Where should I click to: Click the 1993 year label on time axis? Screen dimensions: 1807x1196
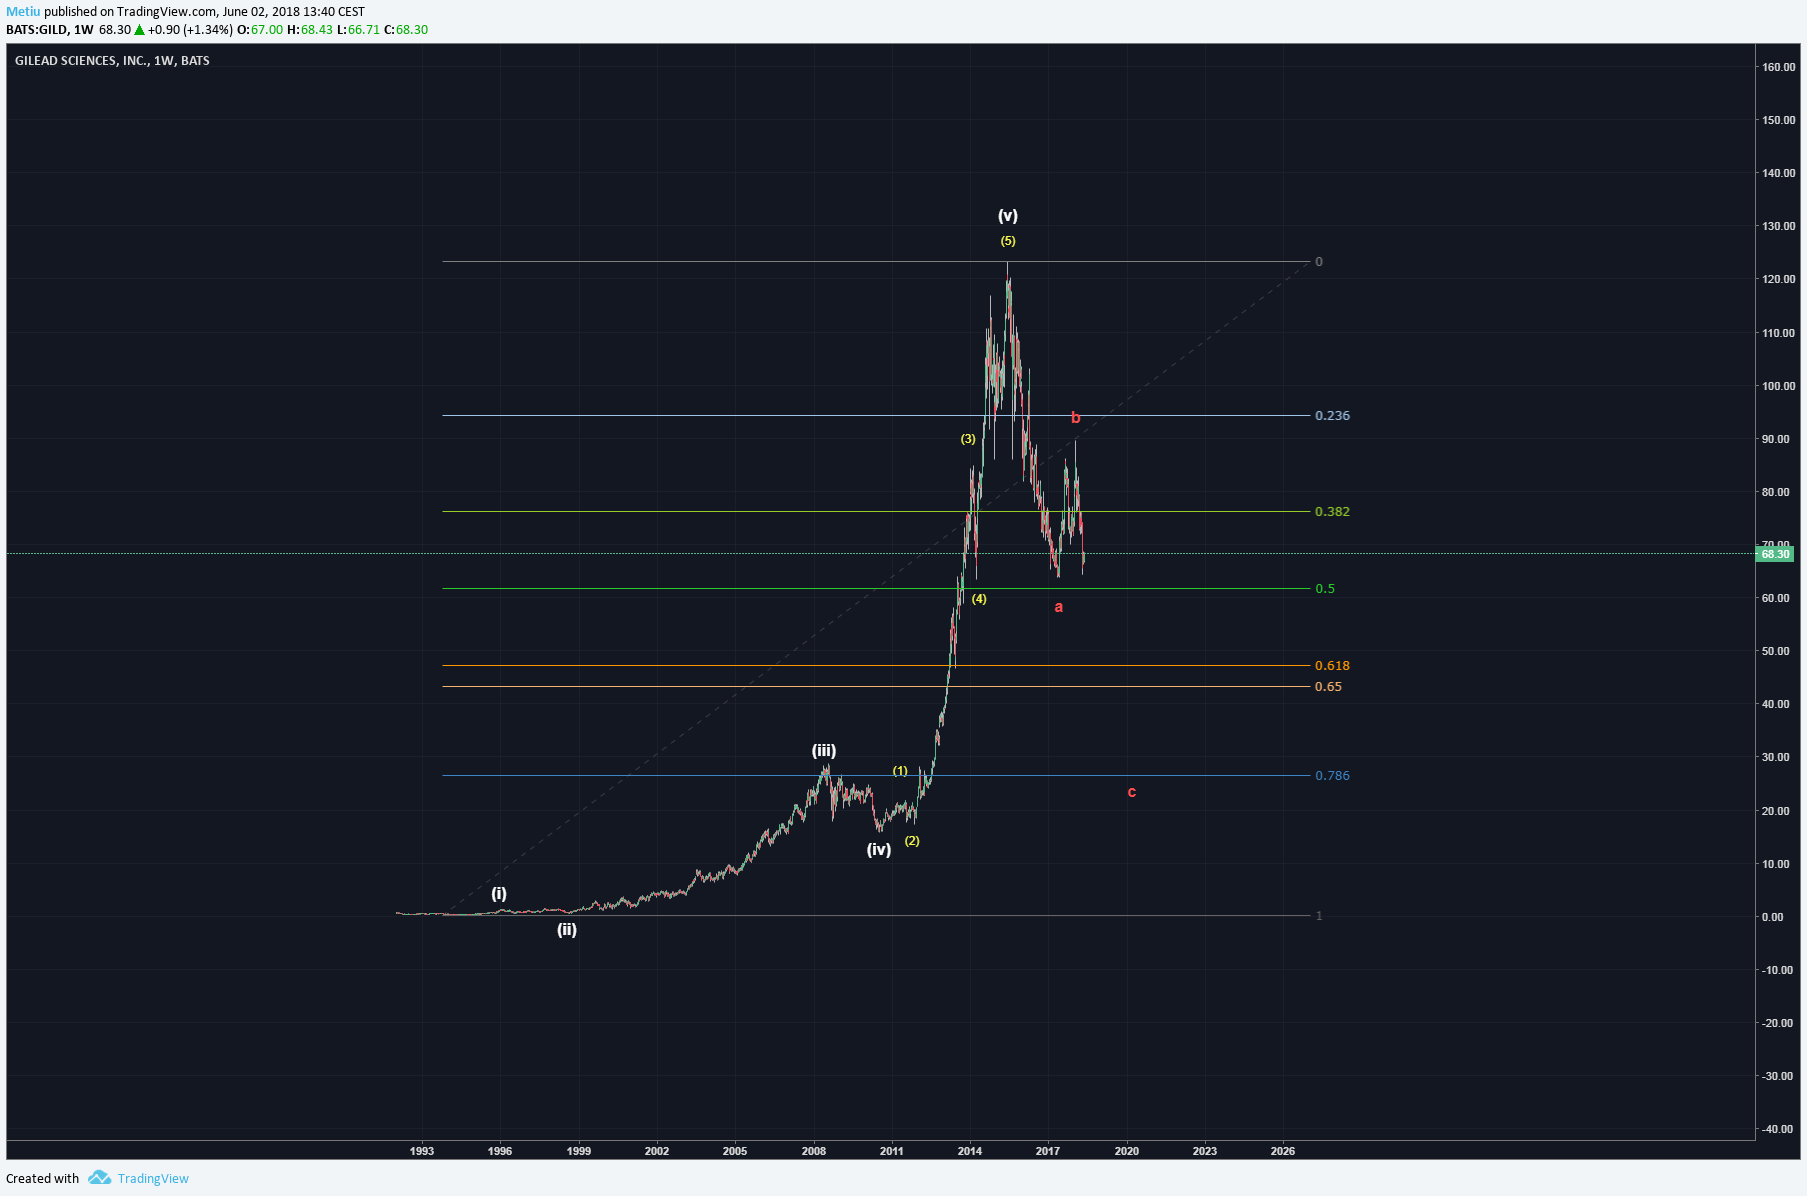(422, 1151)
